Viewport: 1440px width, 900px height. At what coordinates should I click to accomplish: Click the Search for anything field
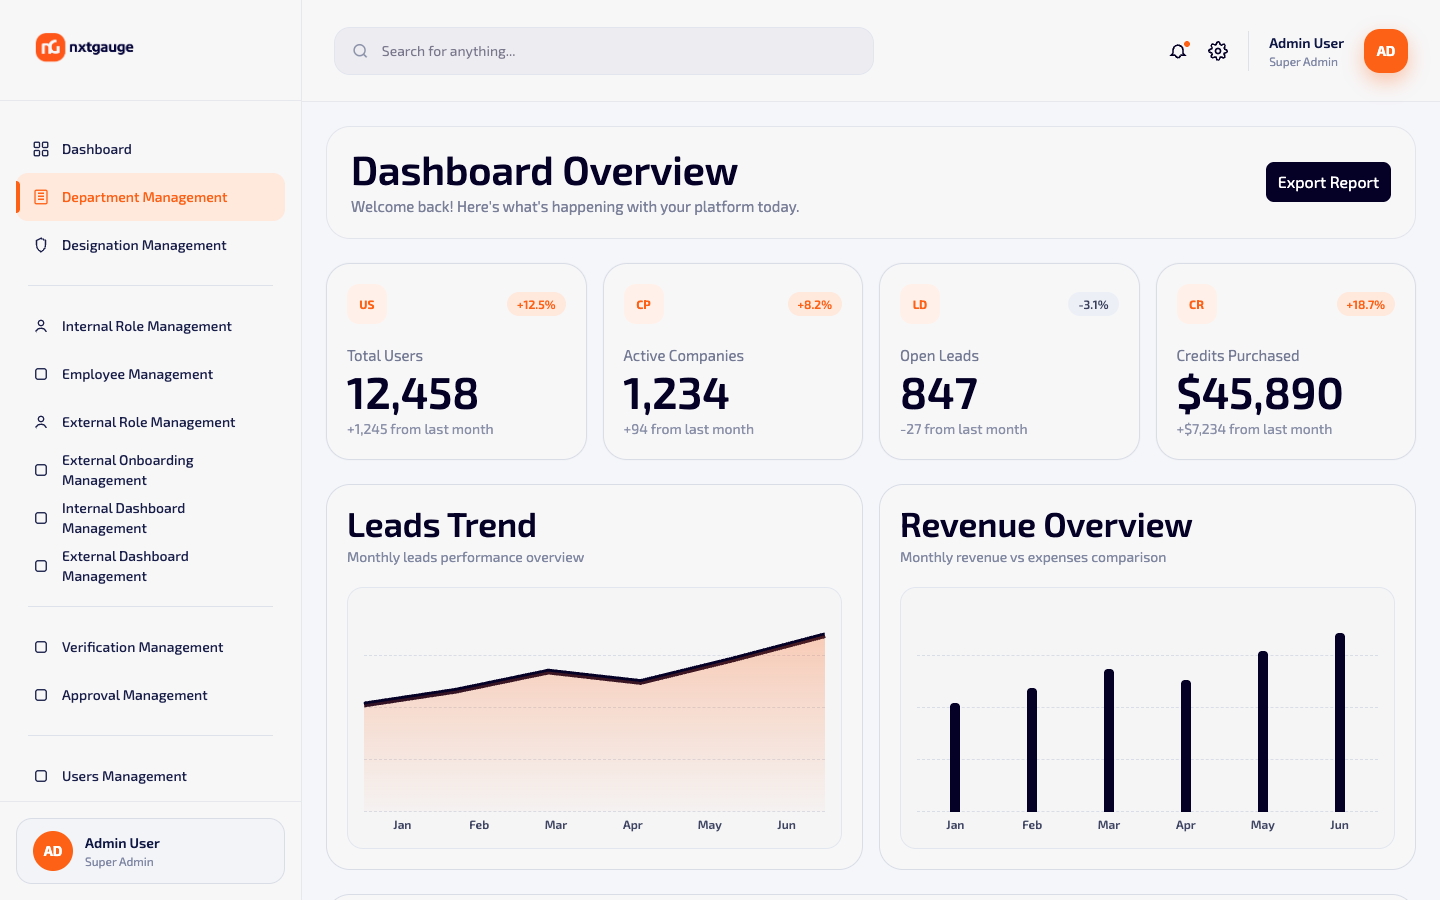pos(604,51)
